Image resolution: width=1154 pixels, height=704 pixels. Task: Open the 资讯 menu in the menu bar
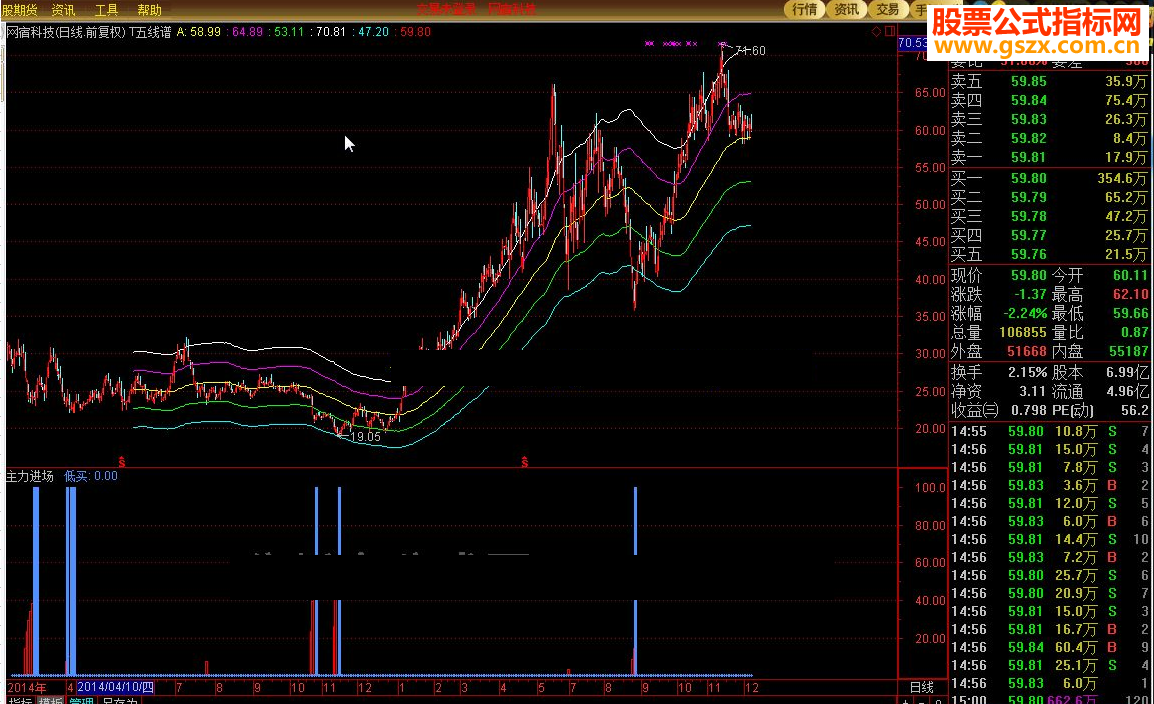click(63, 10)
